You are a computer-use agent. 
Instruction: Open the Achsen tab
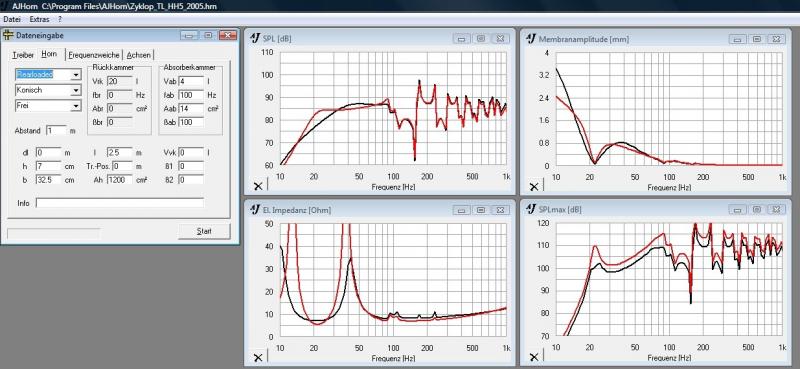[139, 55]
